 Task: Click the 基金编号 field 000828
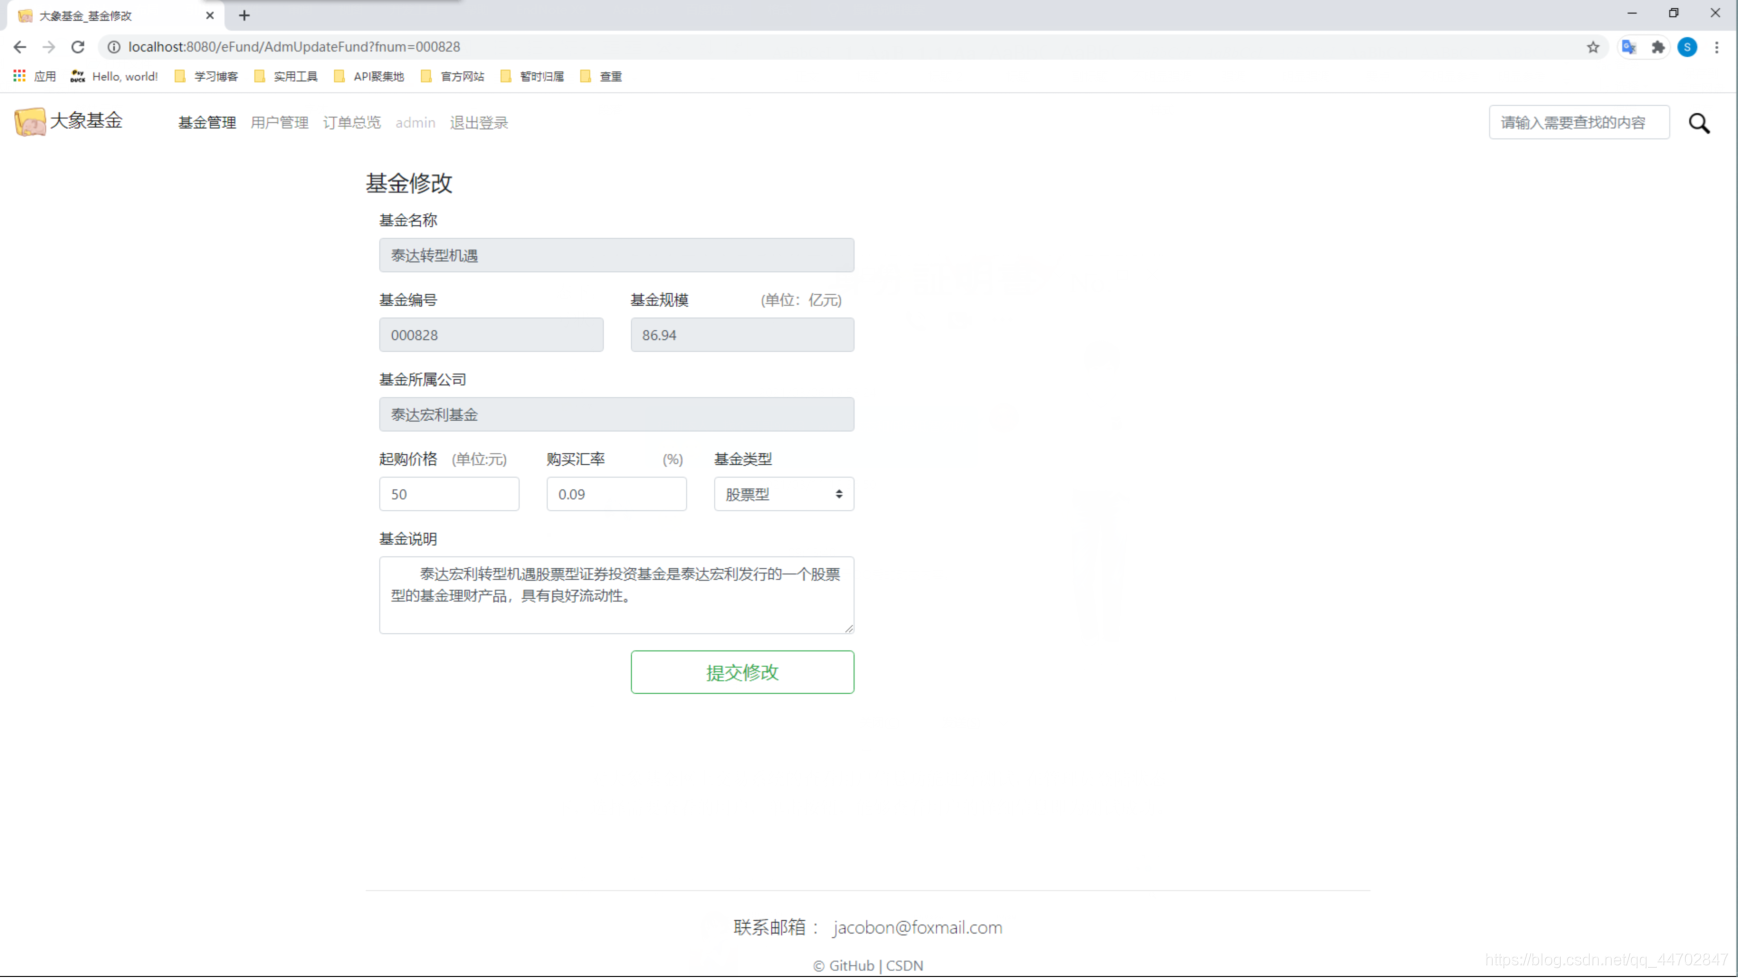click(x=491, y=335)
